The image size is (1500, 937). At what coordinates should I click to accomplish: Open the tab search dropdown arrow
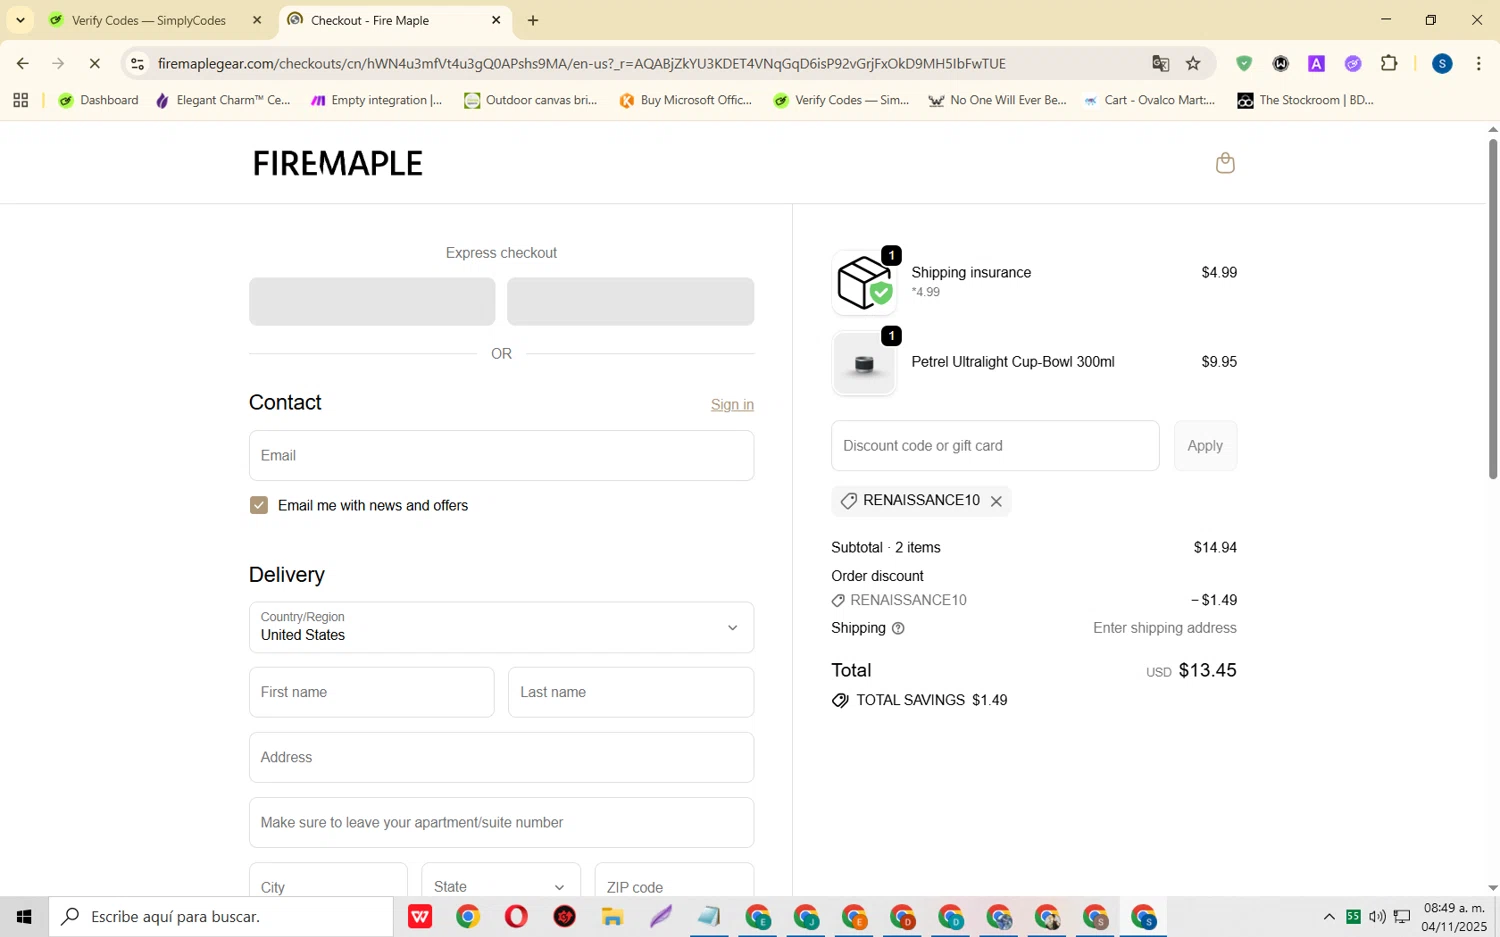click(20, 20)
